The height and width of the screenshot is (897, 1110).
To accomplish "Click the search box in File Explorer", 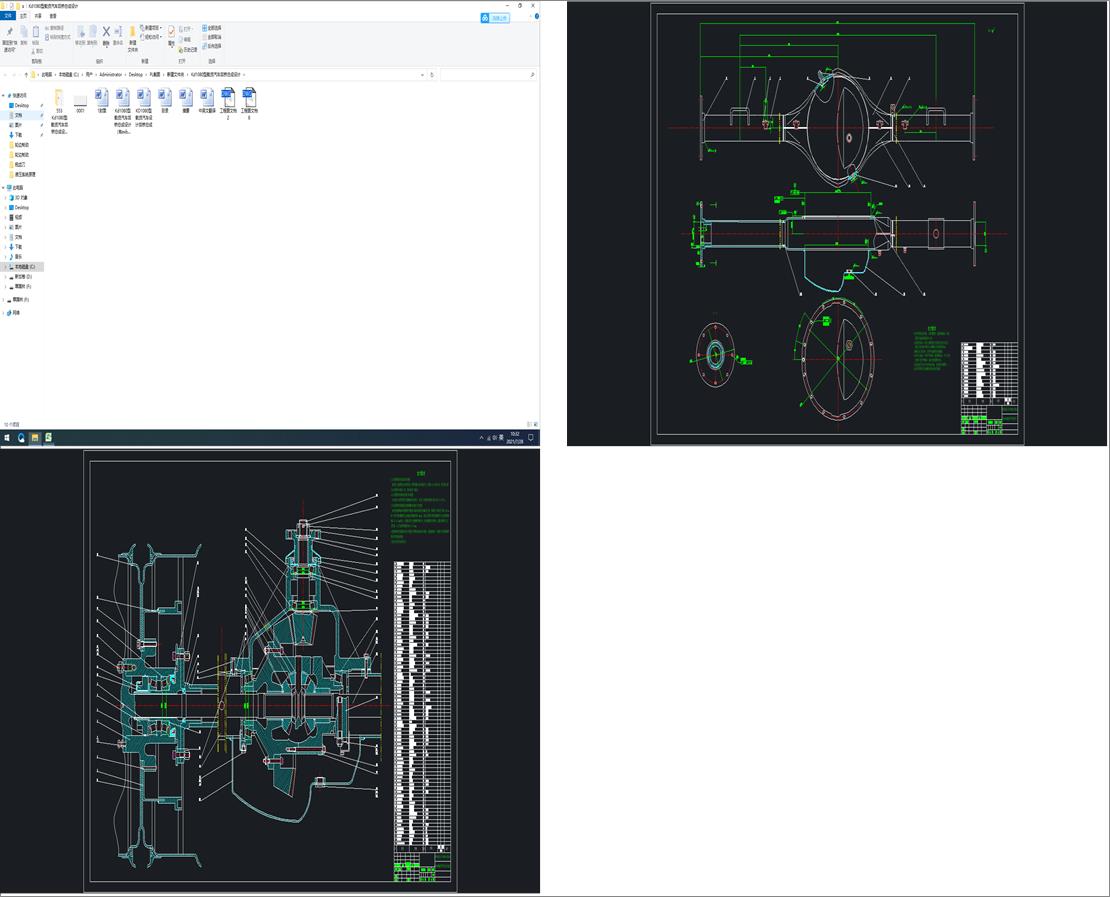I will (485, 75).
